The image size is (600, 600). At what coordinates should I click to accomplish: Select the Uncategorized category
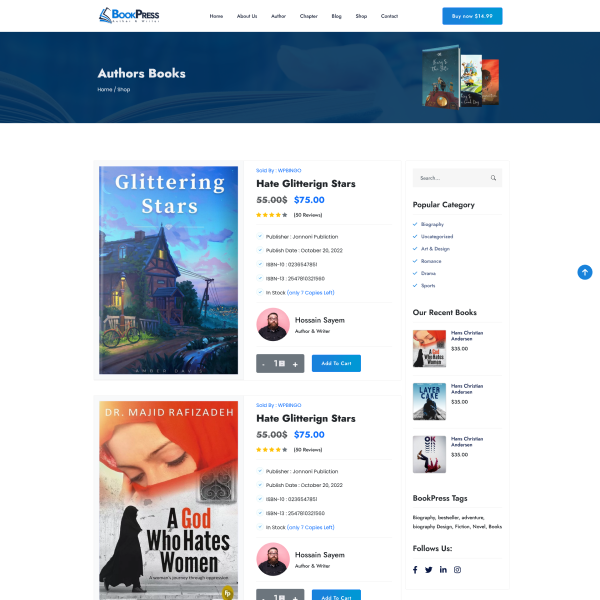(x=437, y=236)
